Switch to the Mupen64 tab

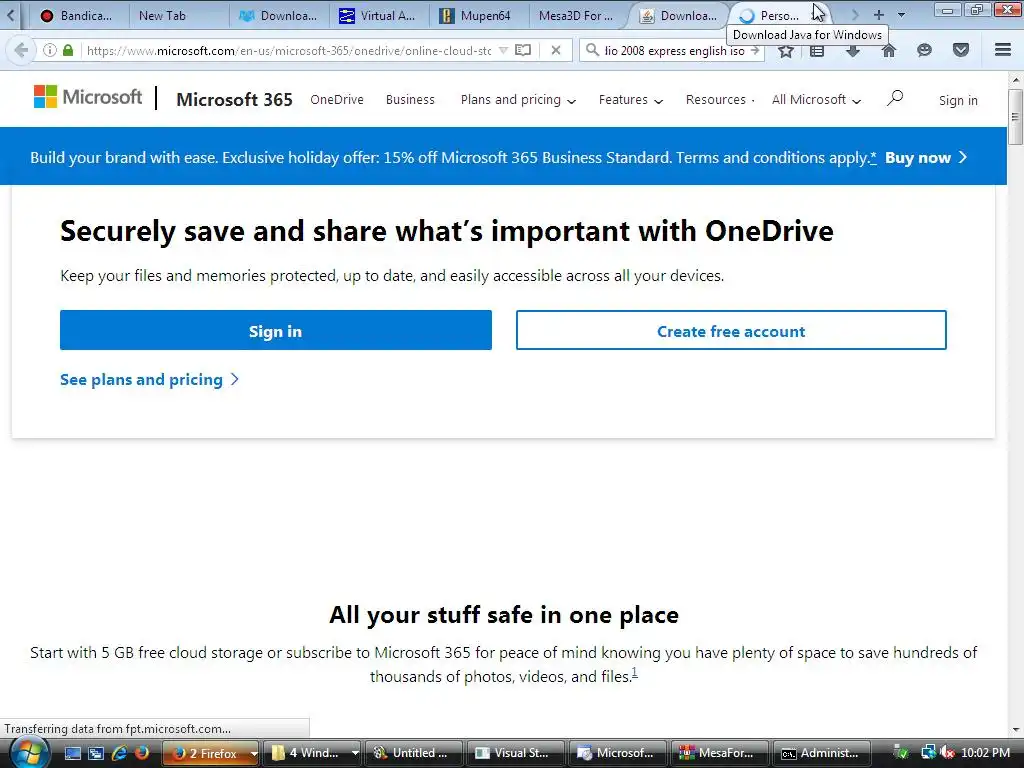(x=477, y=15)
